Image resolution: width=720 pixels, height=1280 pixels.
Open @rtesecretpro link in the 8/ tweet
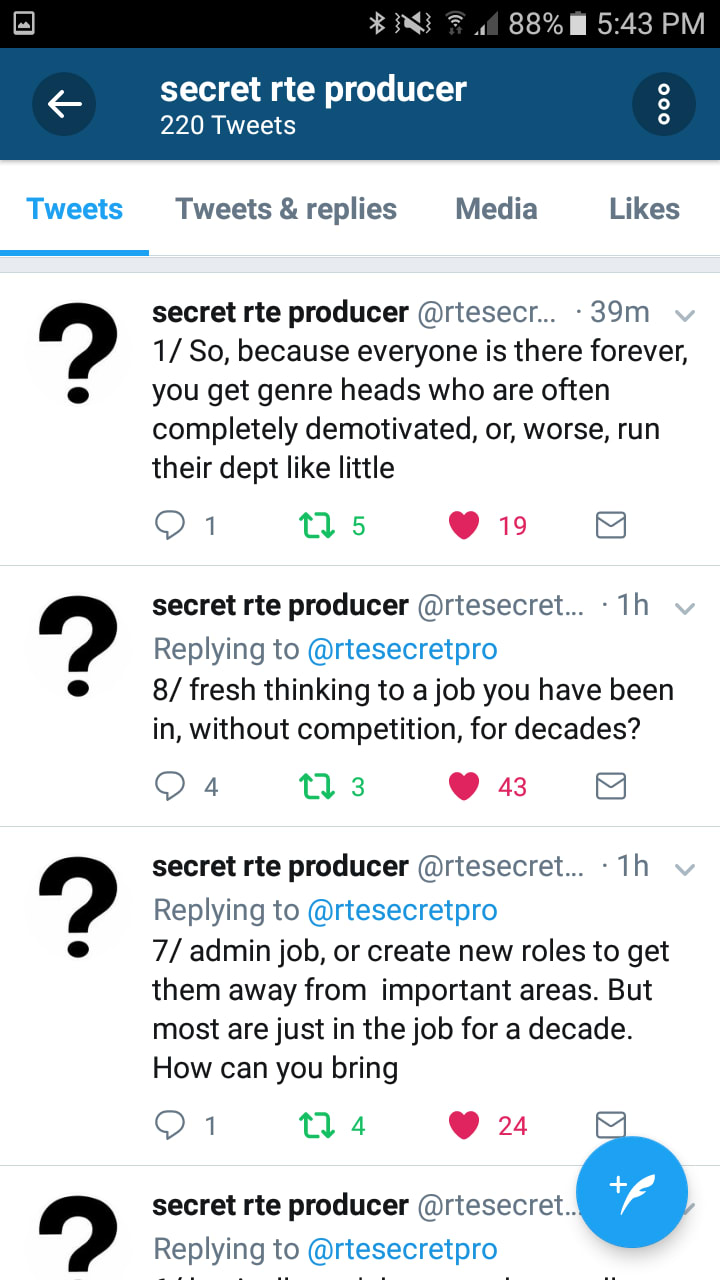click(402, 649)
